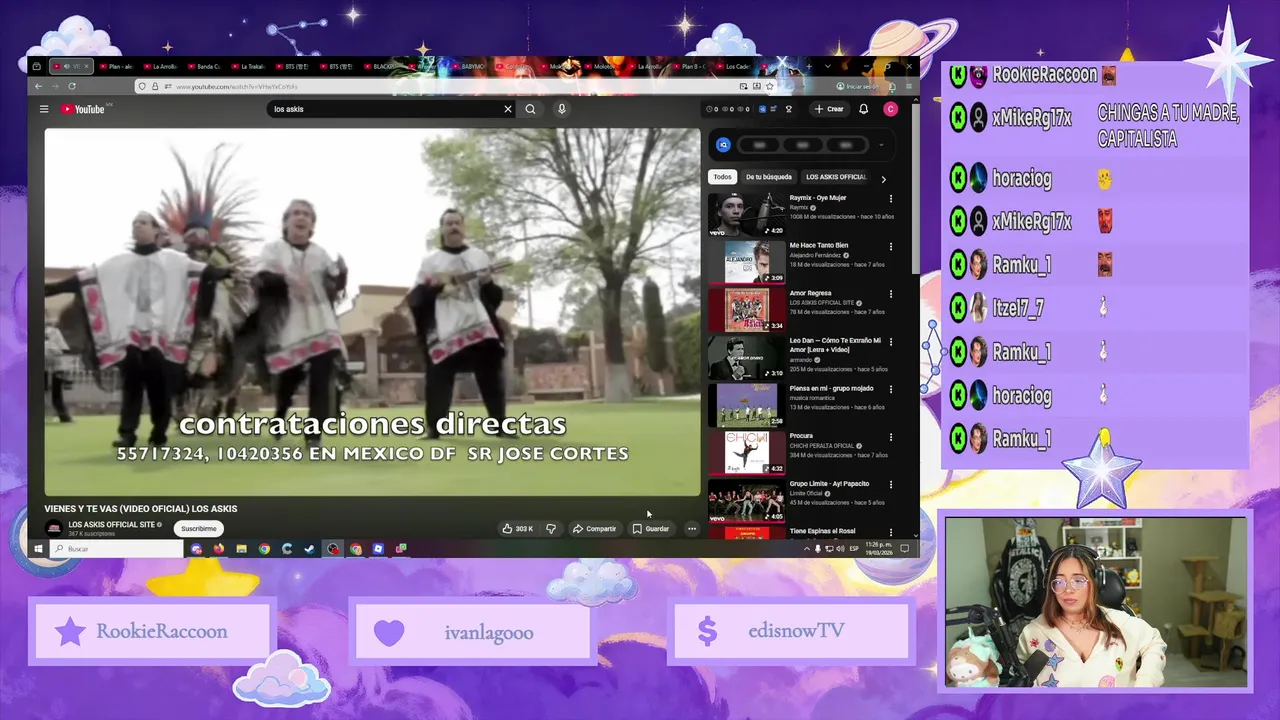Play Me Hace Tanto Bien thumbnail
The height and width of the screenshot is (720, 1280).
pos(747,262)
